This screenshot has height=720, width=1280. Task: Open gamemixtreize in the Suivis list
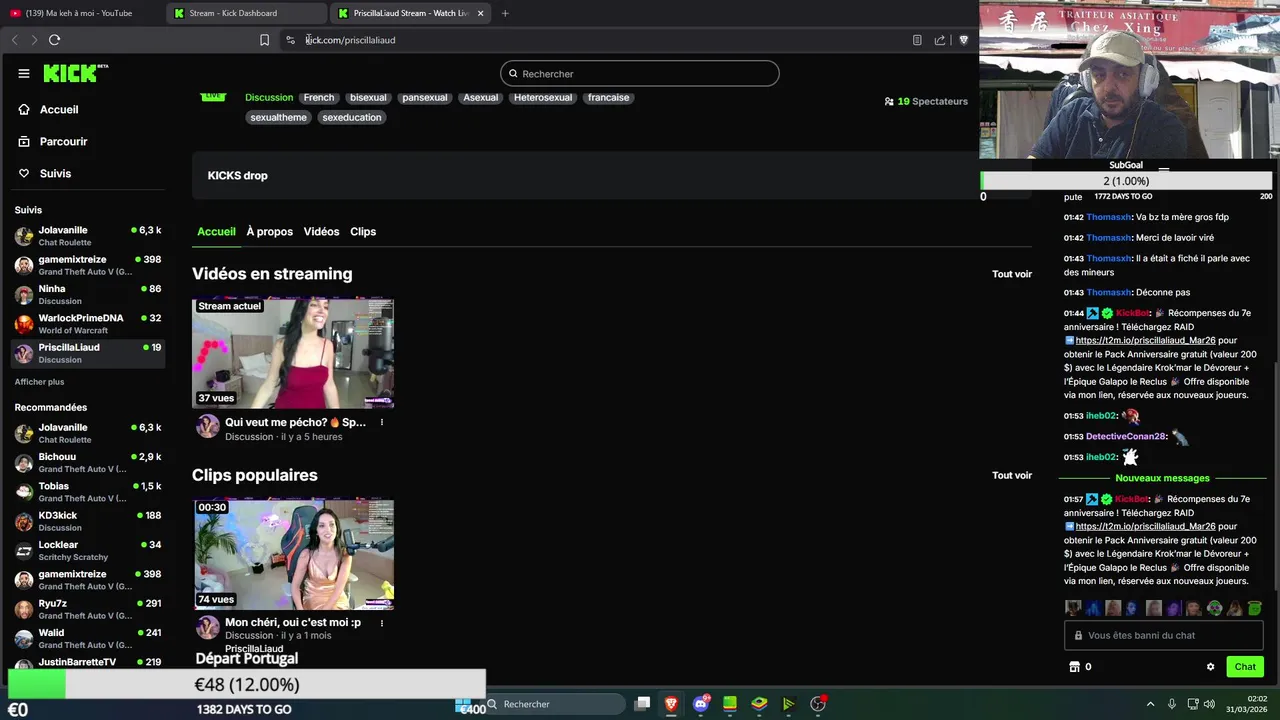click(x=88, y=265)
